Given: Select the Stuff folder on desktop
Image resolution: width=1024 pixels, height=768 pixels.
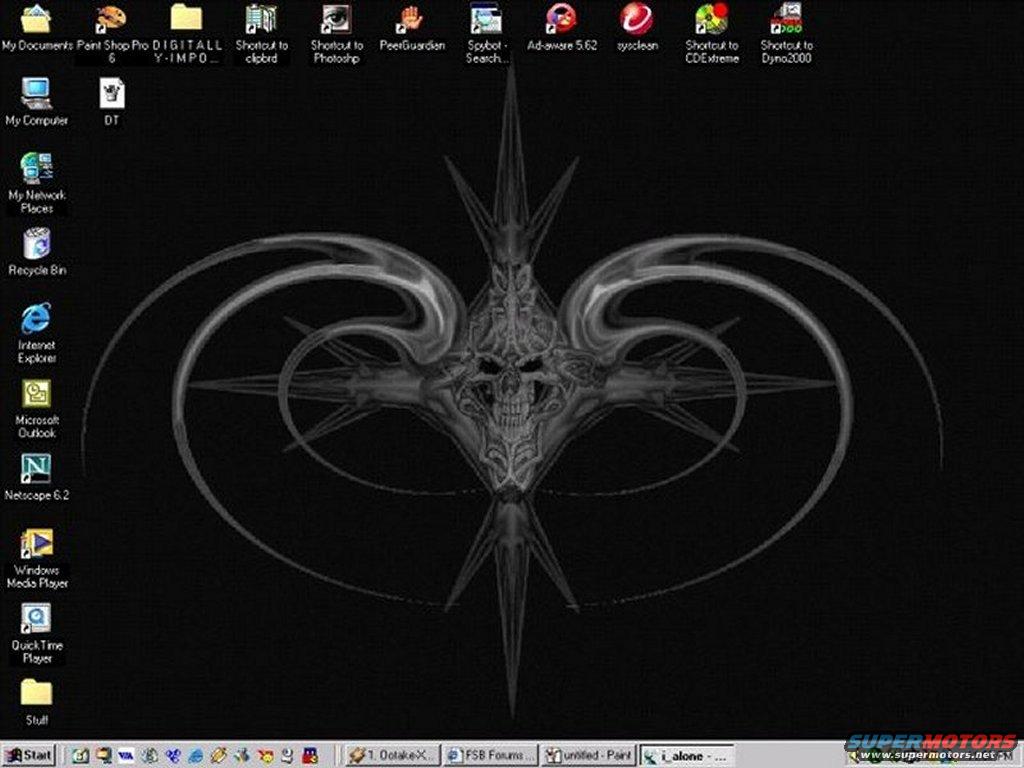Looking at the screenshot, I should (36, 694).
